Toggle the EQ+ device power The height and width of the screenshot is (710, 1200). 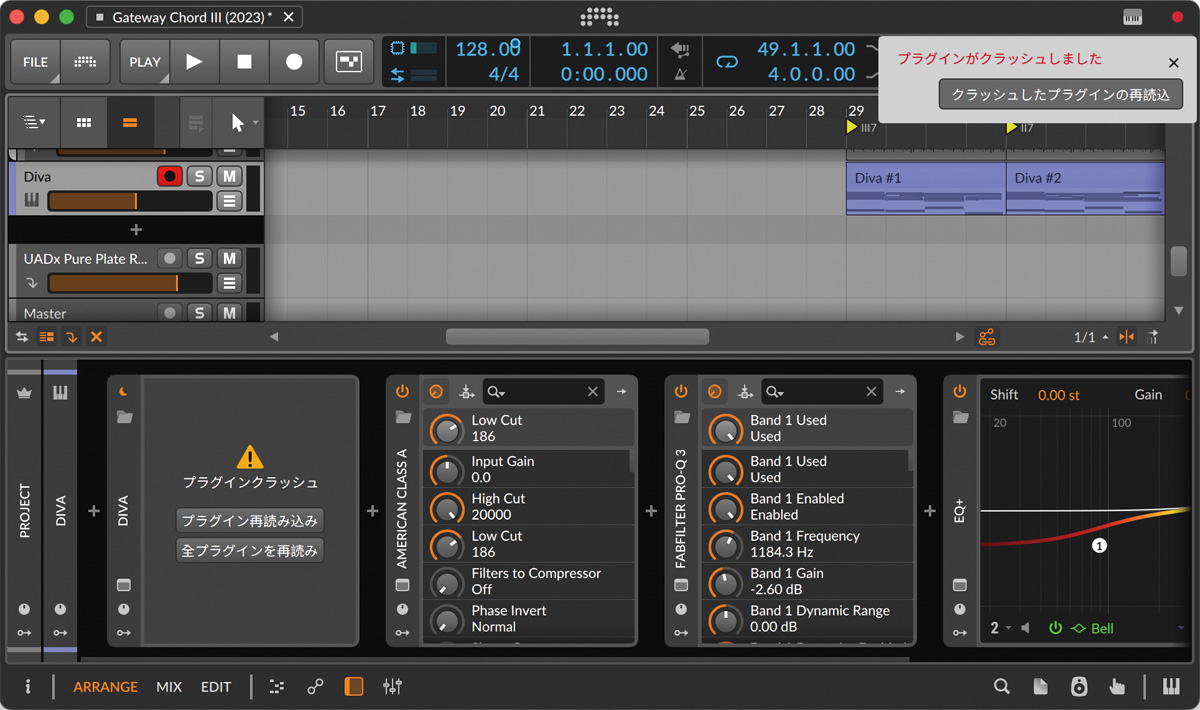pos(960,392)
